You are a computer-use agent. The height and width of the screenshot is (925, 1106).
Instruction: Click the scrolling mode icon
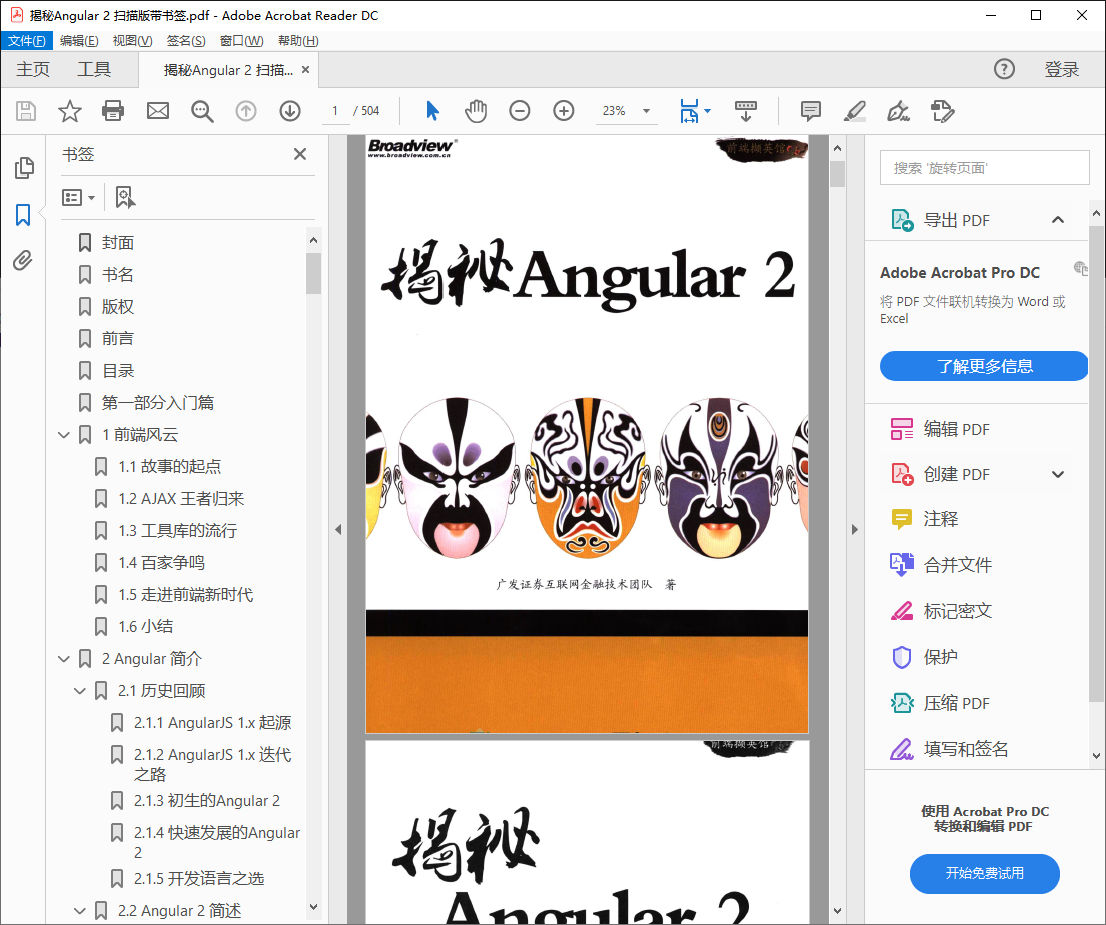(746, 111)
